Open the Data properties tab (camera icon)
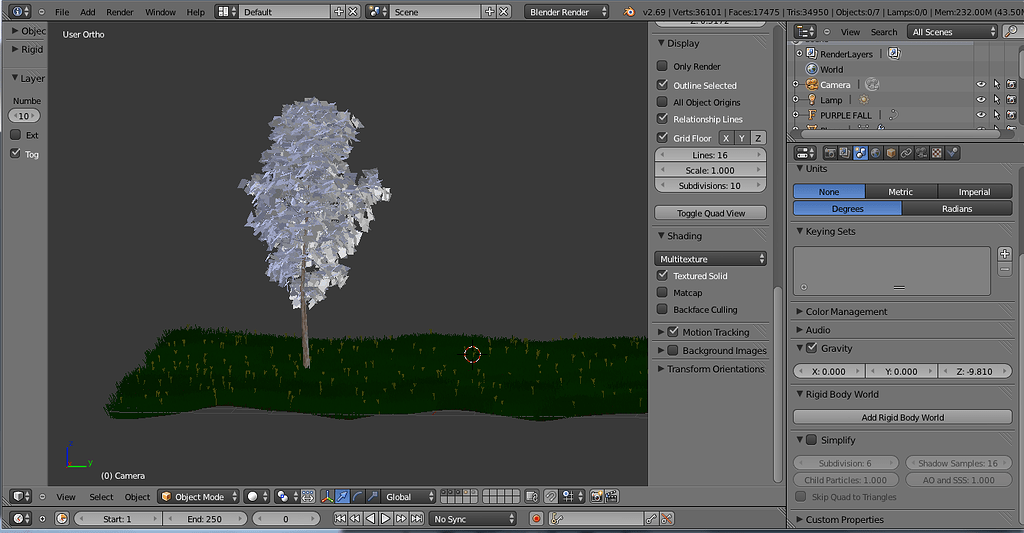The width and height of the screenshot is (1024, 533). pos(921,153)
